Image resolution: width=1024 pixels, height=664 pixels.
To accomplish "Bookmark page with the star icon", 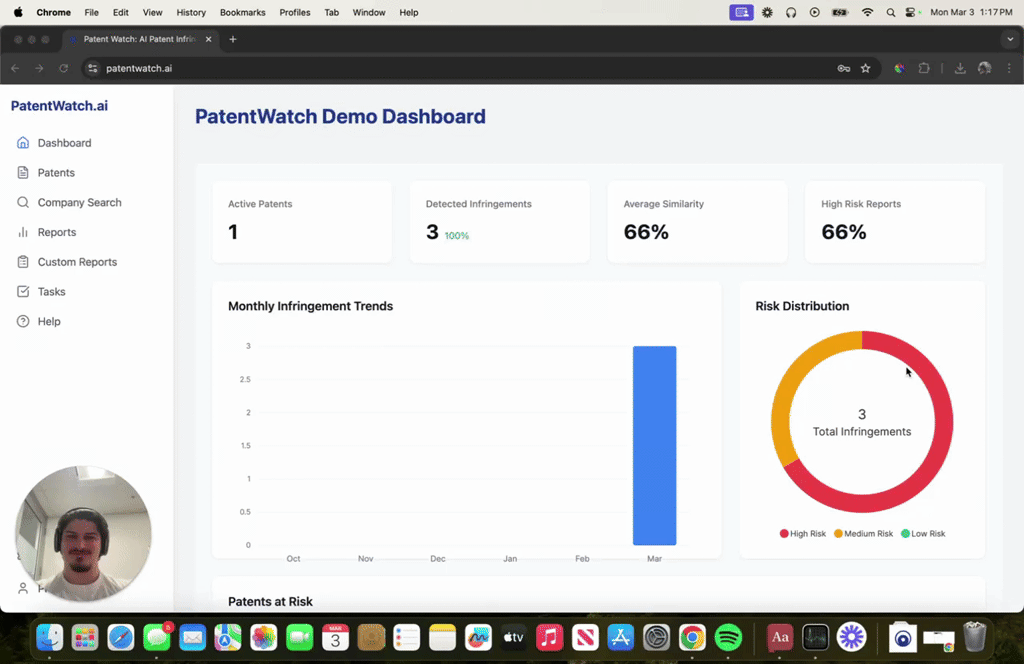I will 865,68.
